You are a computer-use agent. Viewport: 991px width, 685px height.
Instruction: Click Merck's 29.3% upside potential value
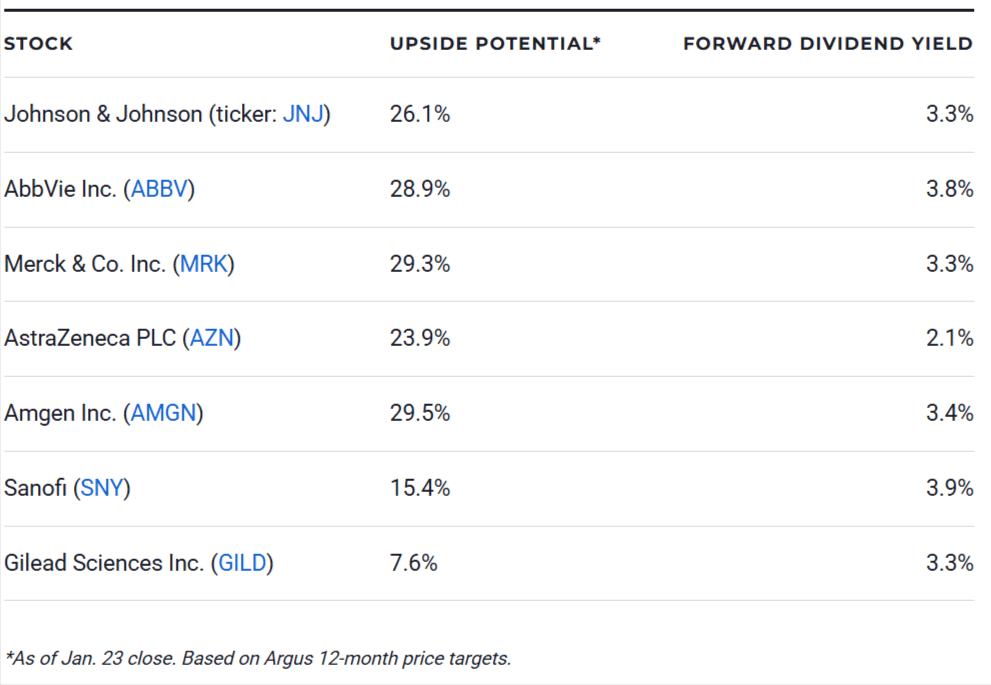(x=420, y=264)
